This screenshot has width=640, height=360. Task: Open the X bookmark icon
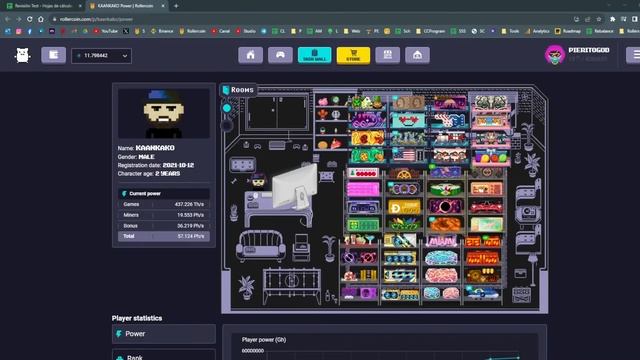pyautogui.click(x=126, y=31)
